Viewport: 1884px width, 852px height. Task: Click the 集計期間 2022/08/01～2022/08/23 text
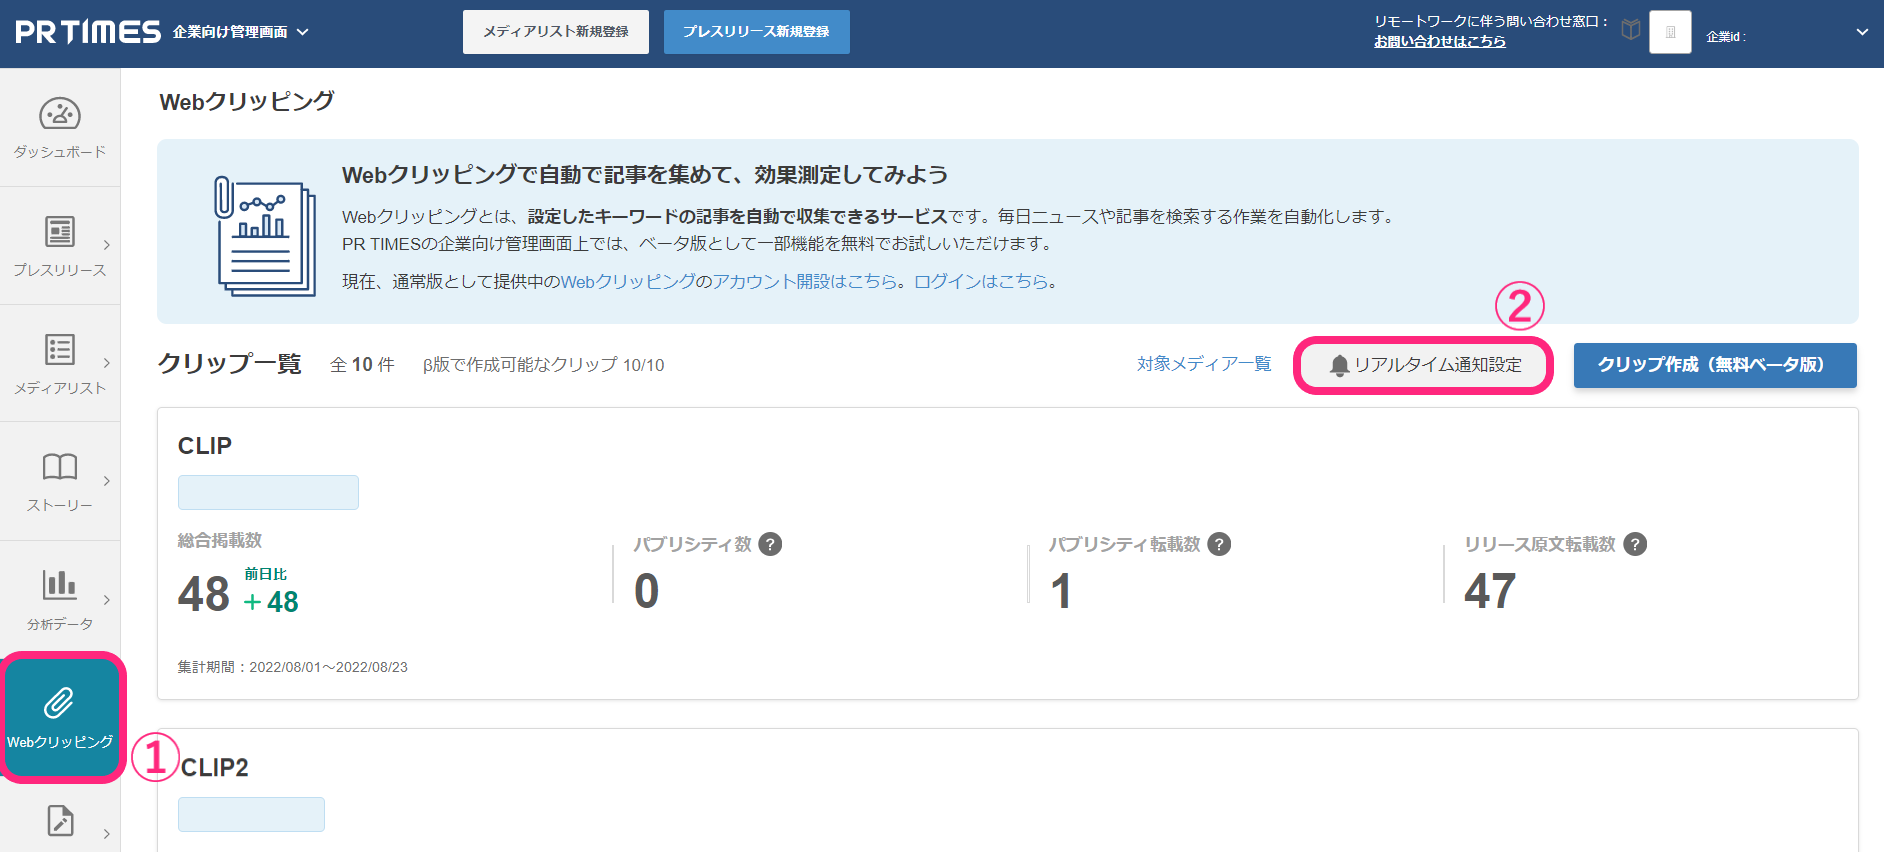[293, 667]
